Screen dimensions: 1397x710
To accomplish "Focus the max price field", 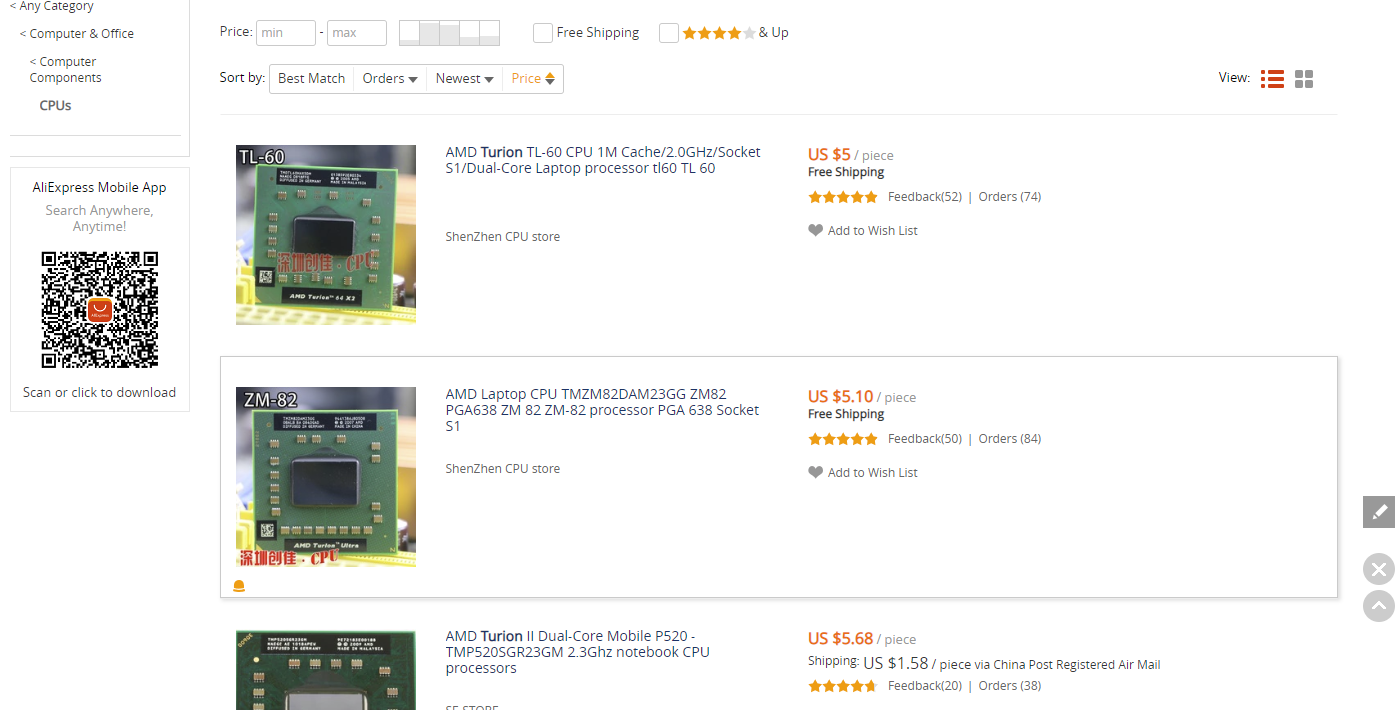I will point(357,33).
